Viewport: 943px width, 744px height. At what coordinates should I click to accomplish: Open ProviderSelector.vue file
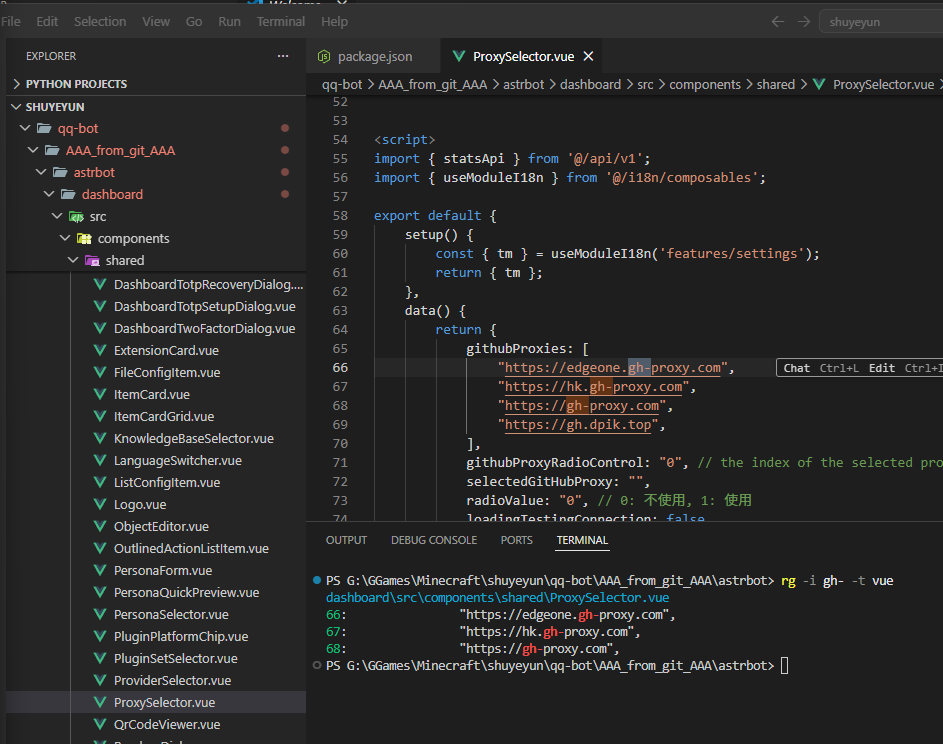[172, 680]
